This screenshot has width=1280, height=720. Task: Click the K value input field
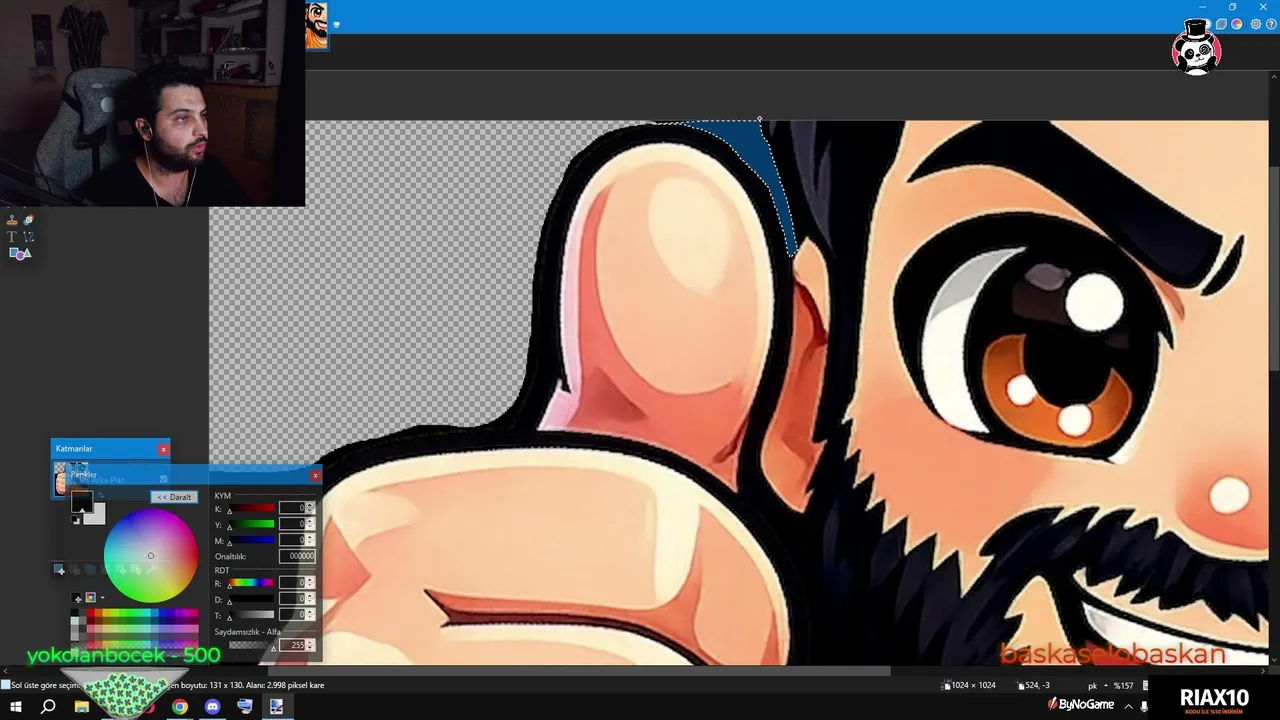(x=292, y=508)
